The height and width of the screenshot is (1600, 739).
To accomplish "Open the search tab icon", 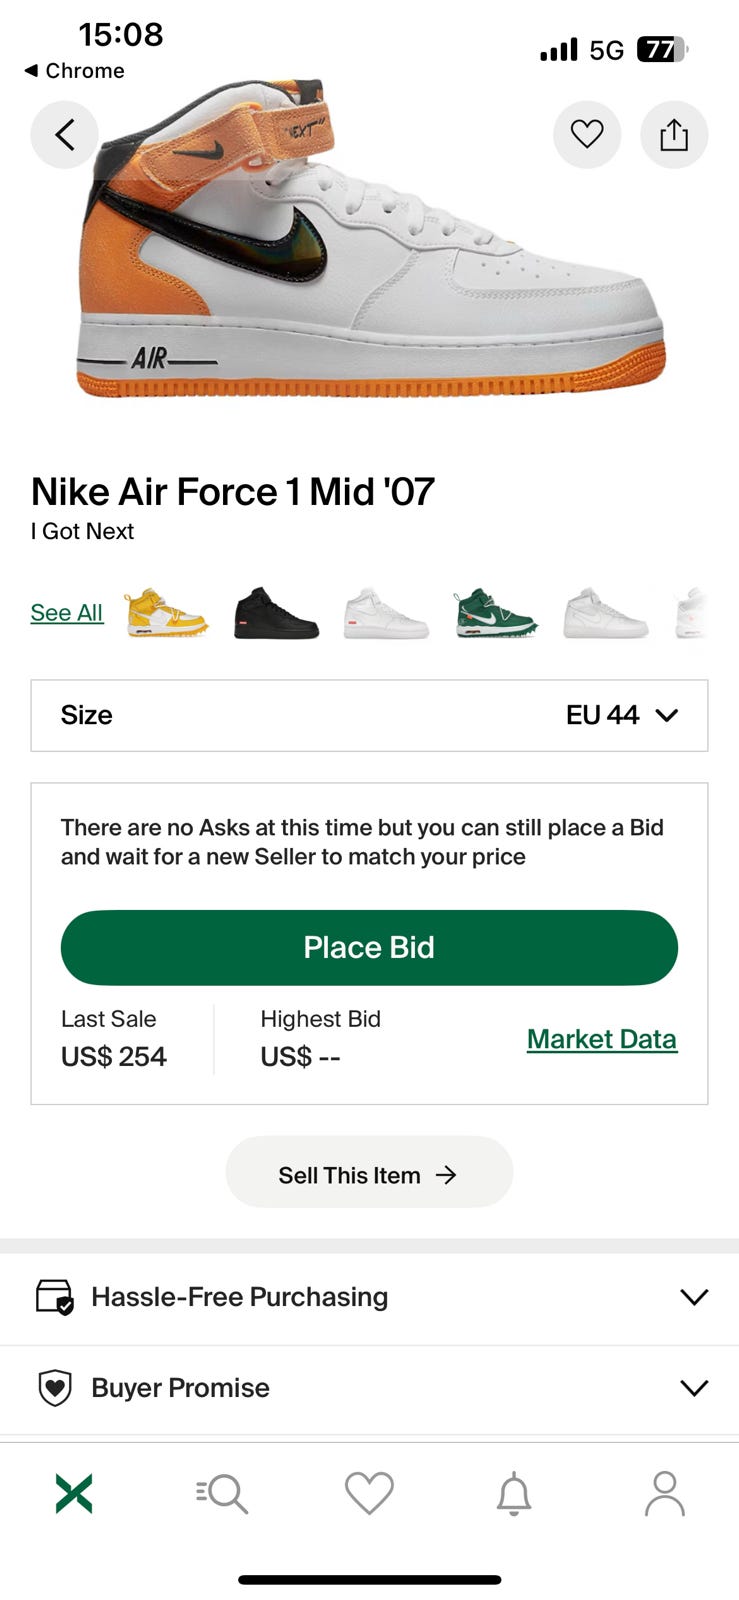I will pos(222,1494).
